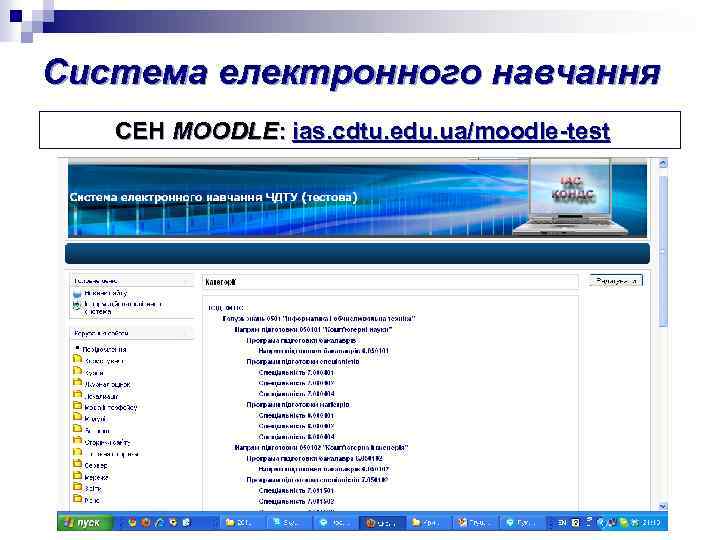Screen dimensions: 720x540
Task: Select 'Спеціальність 7.091501'
Action: click(x=296, y=490)
